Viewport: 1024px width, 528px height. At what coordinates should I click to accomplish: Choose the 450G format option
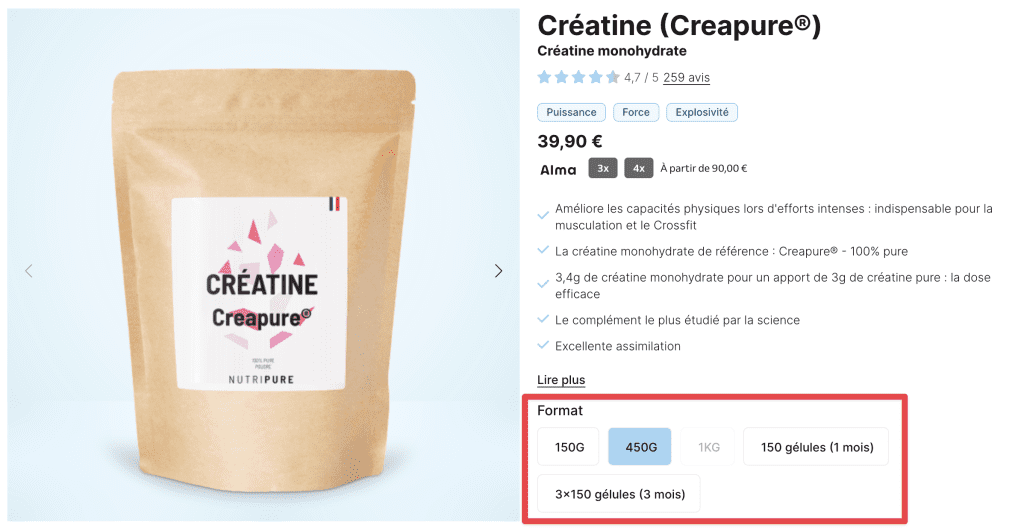point(640,447)
